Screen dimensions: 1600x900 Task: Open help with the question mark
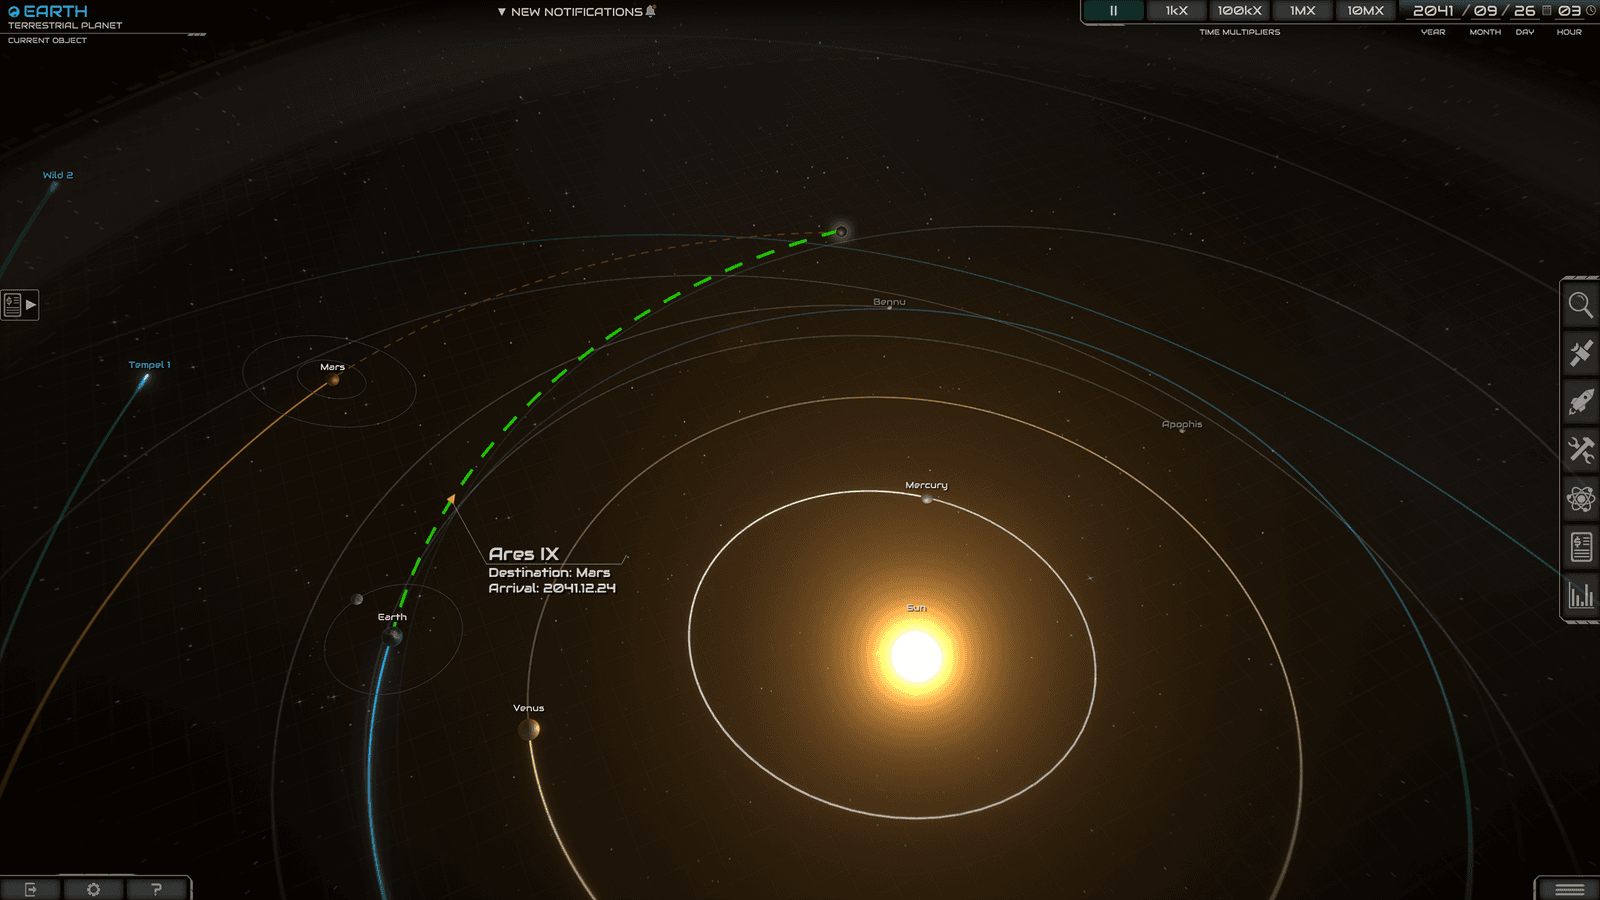[156, 889]
